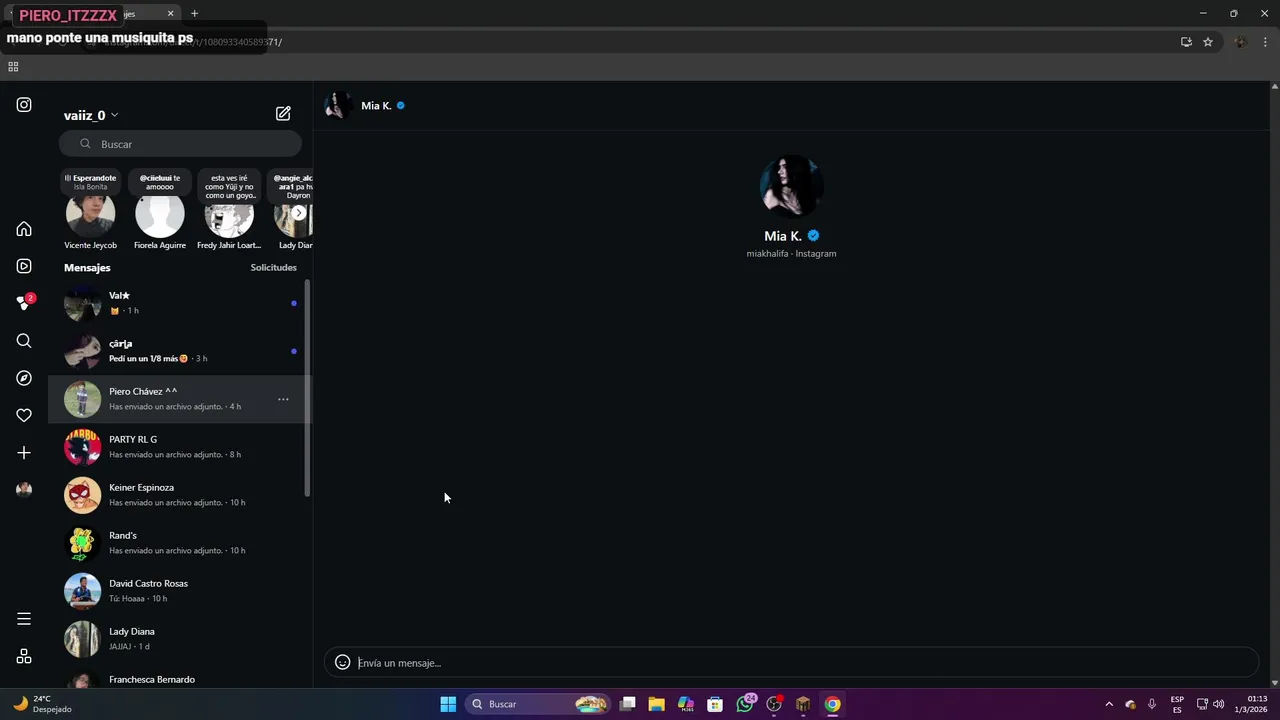Viewport: 1280px width, 720px height.
Task: Click the Envía un mensaje input field
Action: tap(791, 662)
